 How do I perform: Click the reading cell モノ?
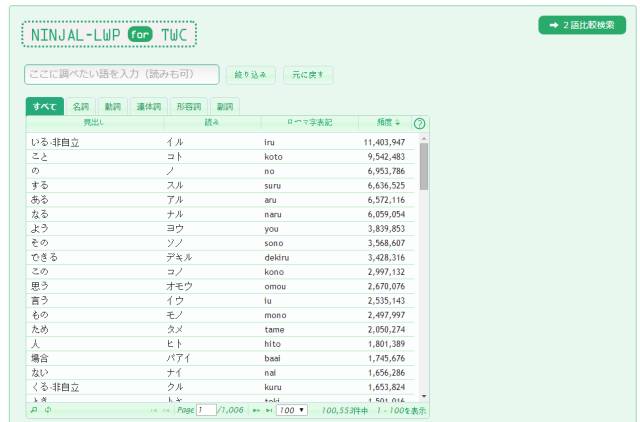point(174,315)
